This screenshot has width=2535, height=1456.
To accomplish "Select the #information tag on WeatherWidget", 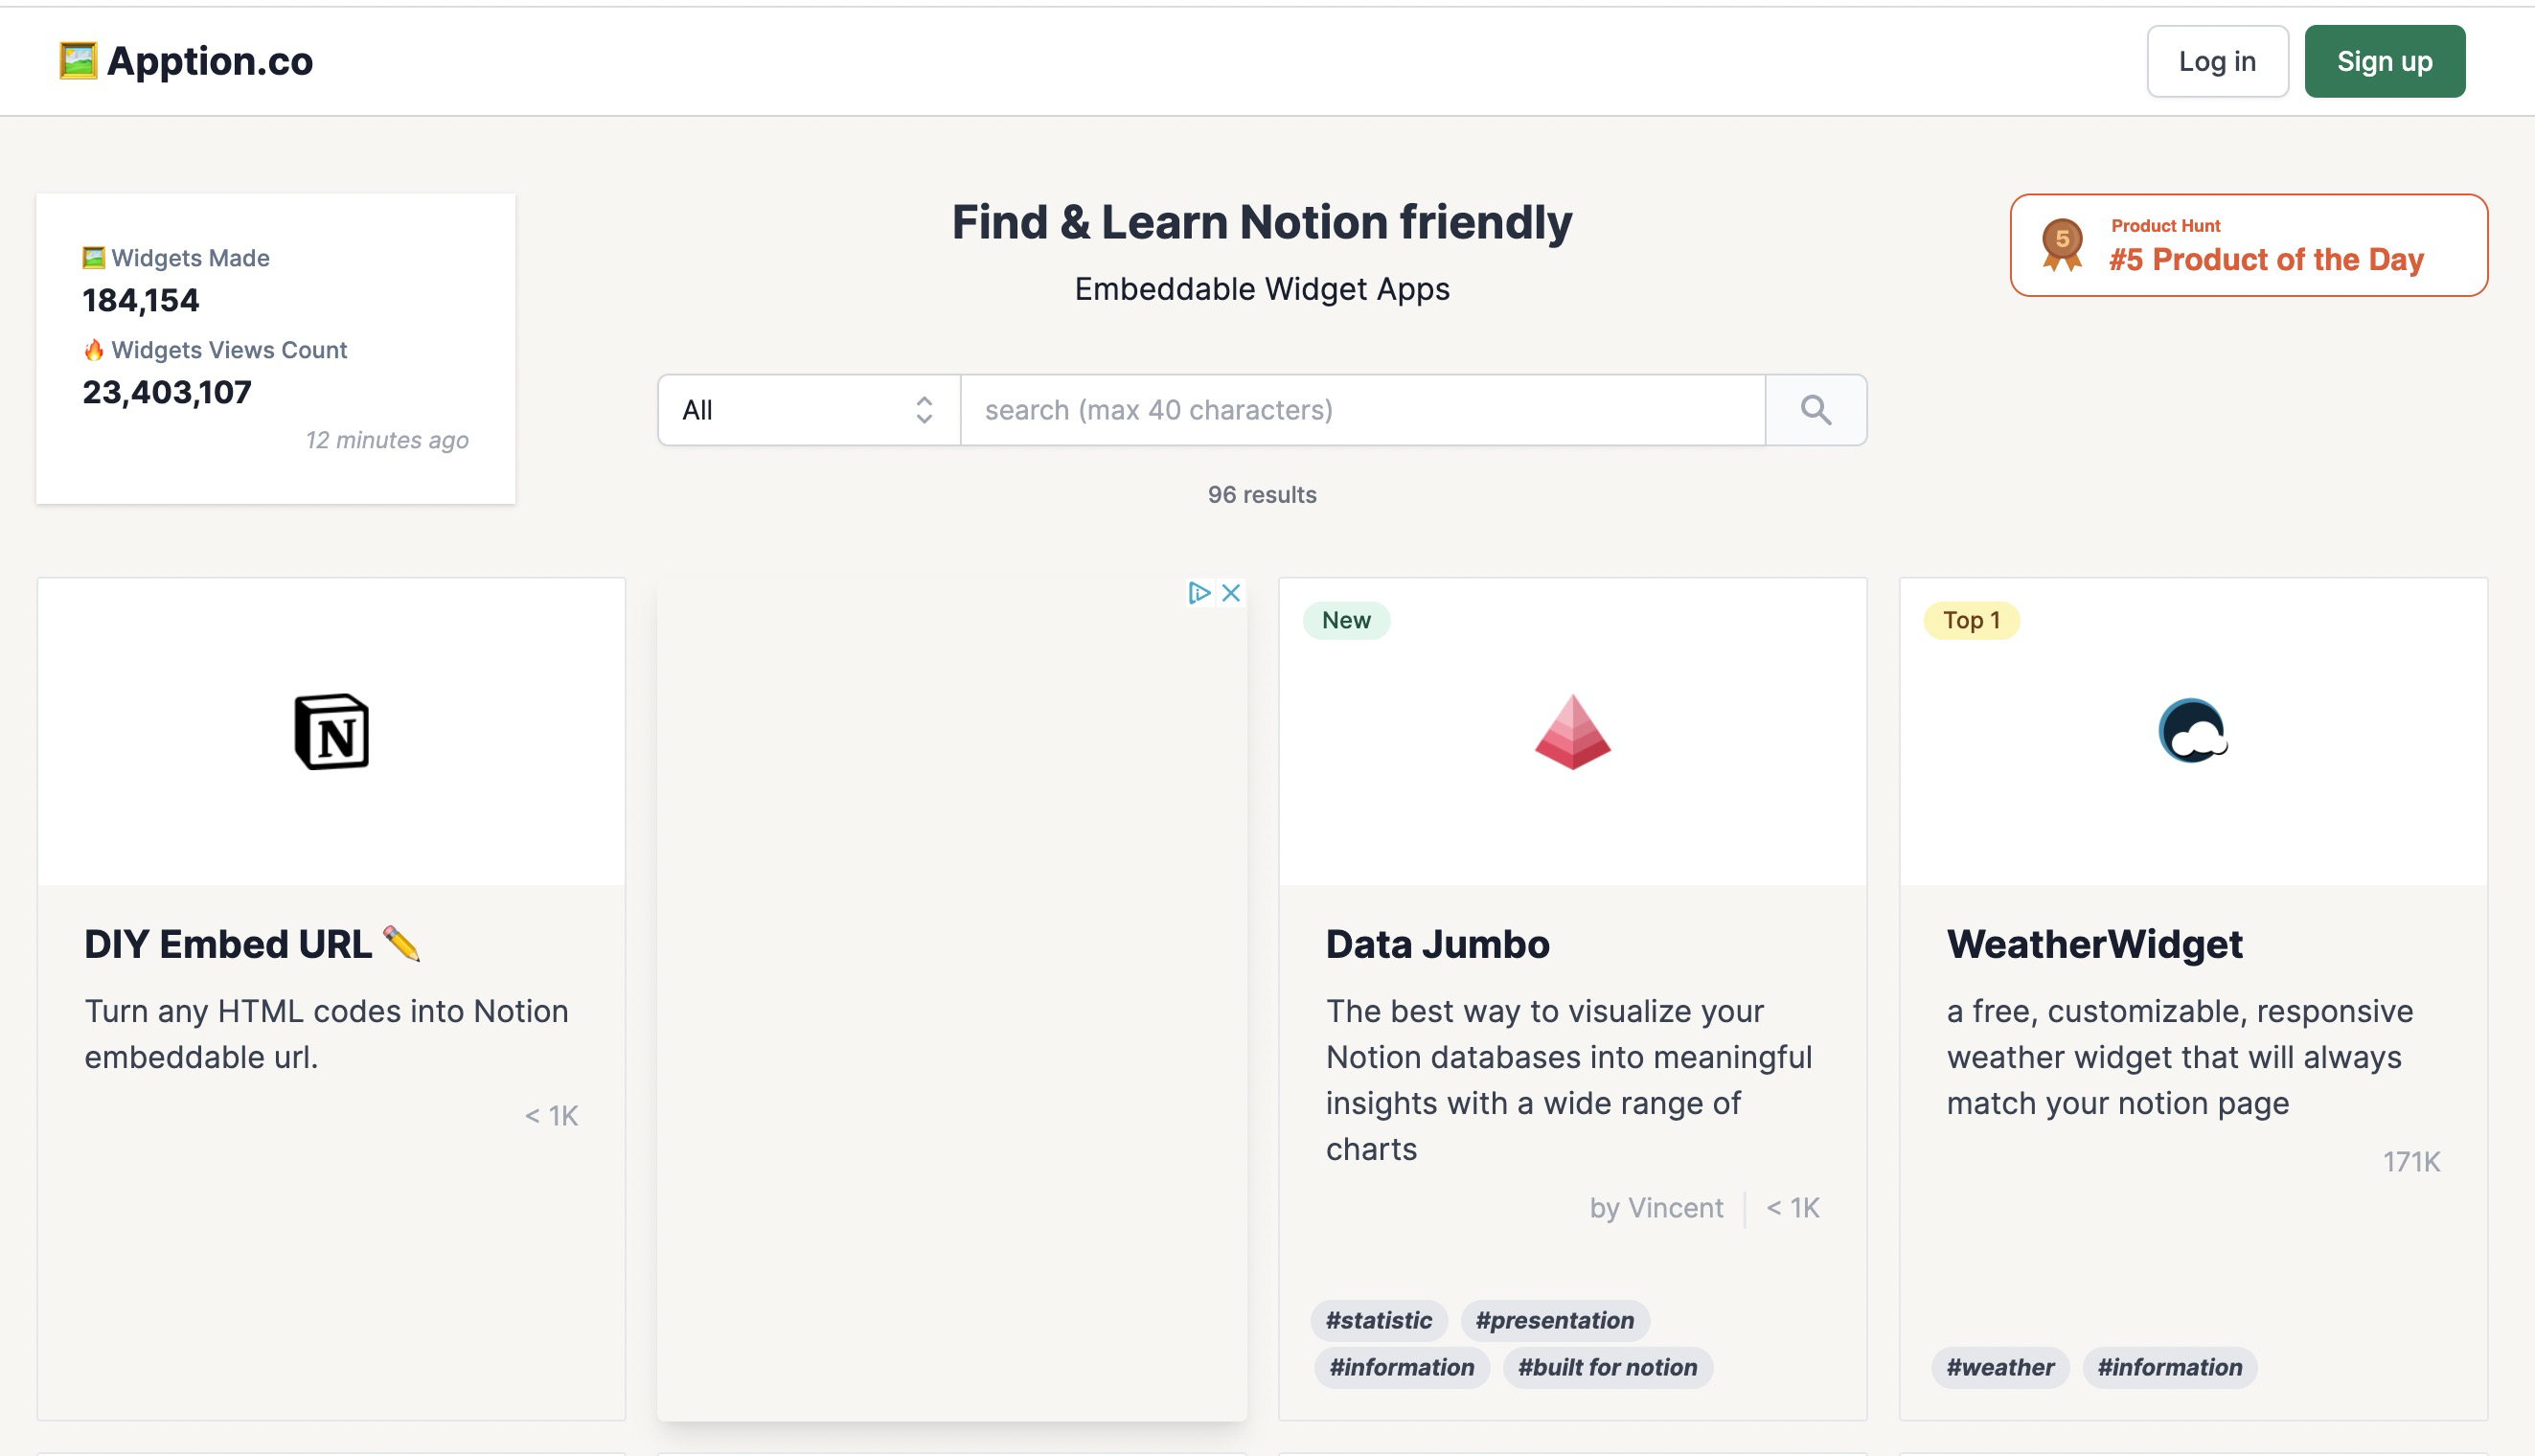I will point(2169,1367).
